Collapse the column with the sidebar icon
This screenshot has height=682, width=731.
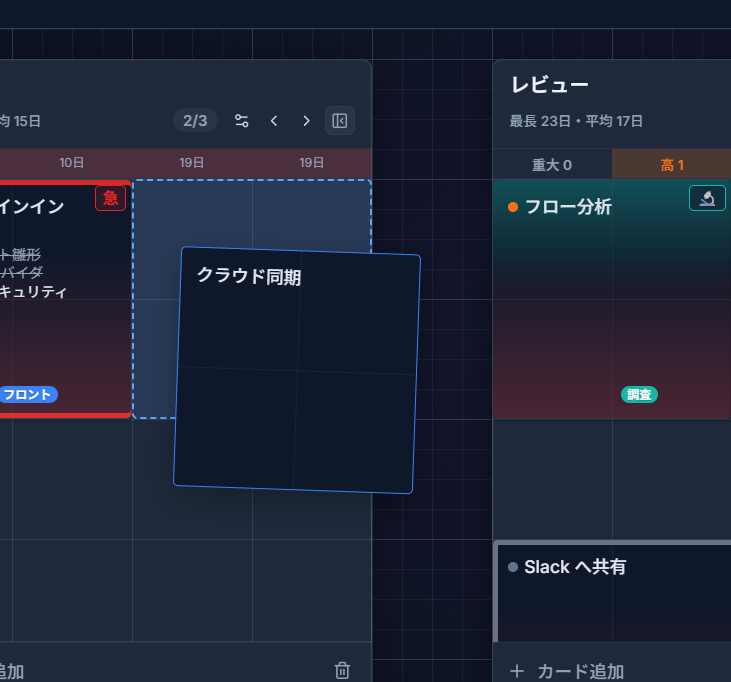340,121
